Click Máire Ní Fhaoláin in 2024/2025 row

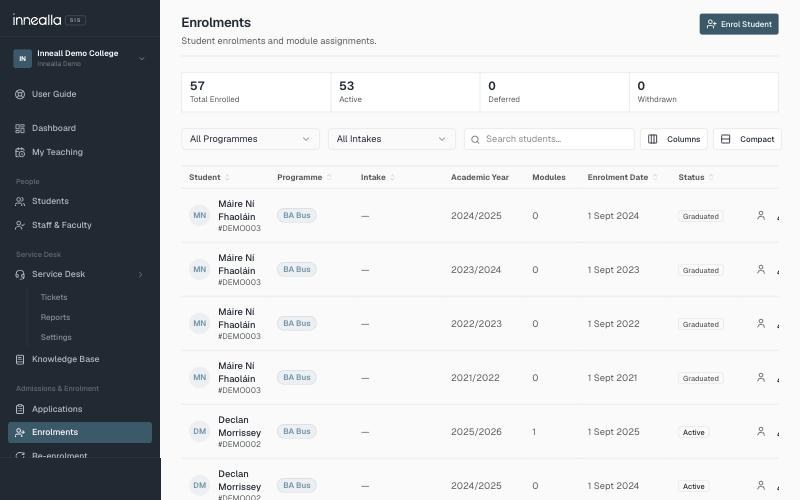pyautogui.click(x=237, y=210)
